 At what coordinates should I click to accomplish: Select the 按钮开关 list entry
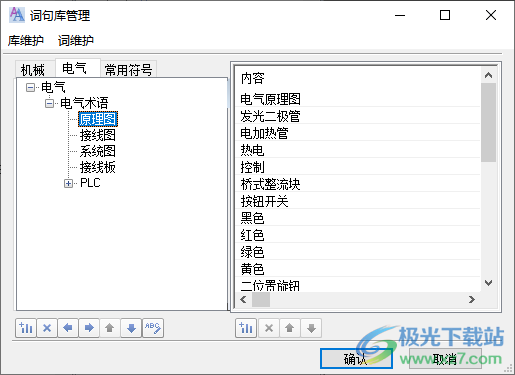point(358,201)
